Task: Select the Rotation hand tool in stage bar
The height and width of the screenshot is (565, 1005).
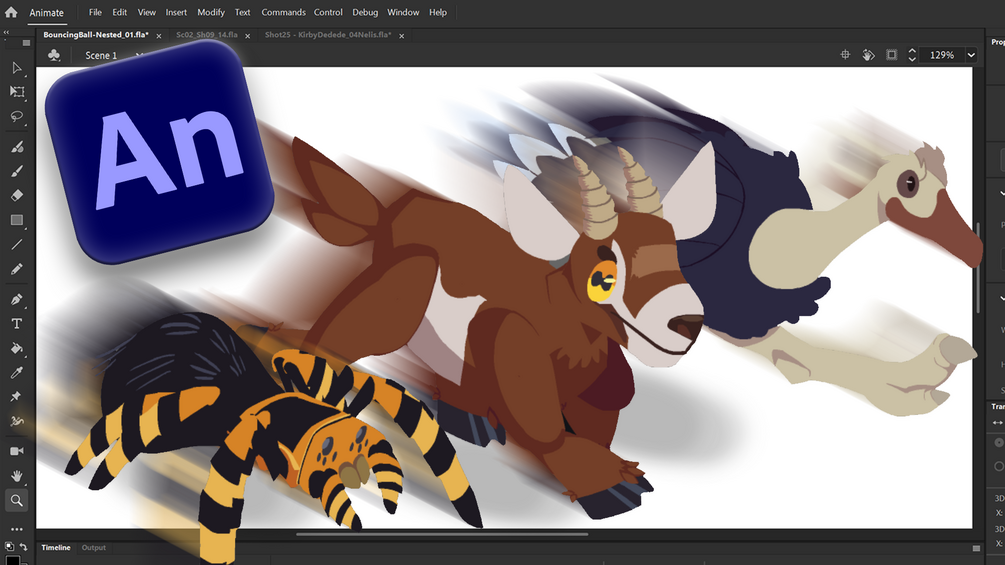Action: coord(868,55)
